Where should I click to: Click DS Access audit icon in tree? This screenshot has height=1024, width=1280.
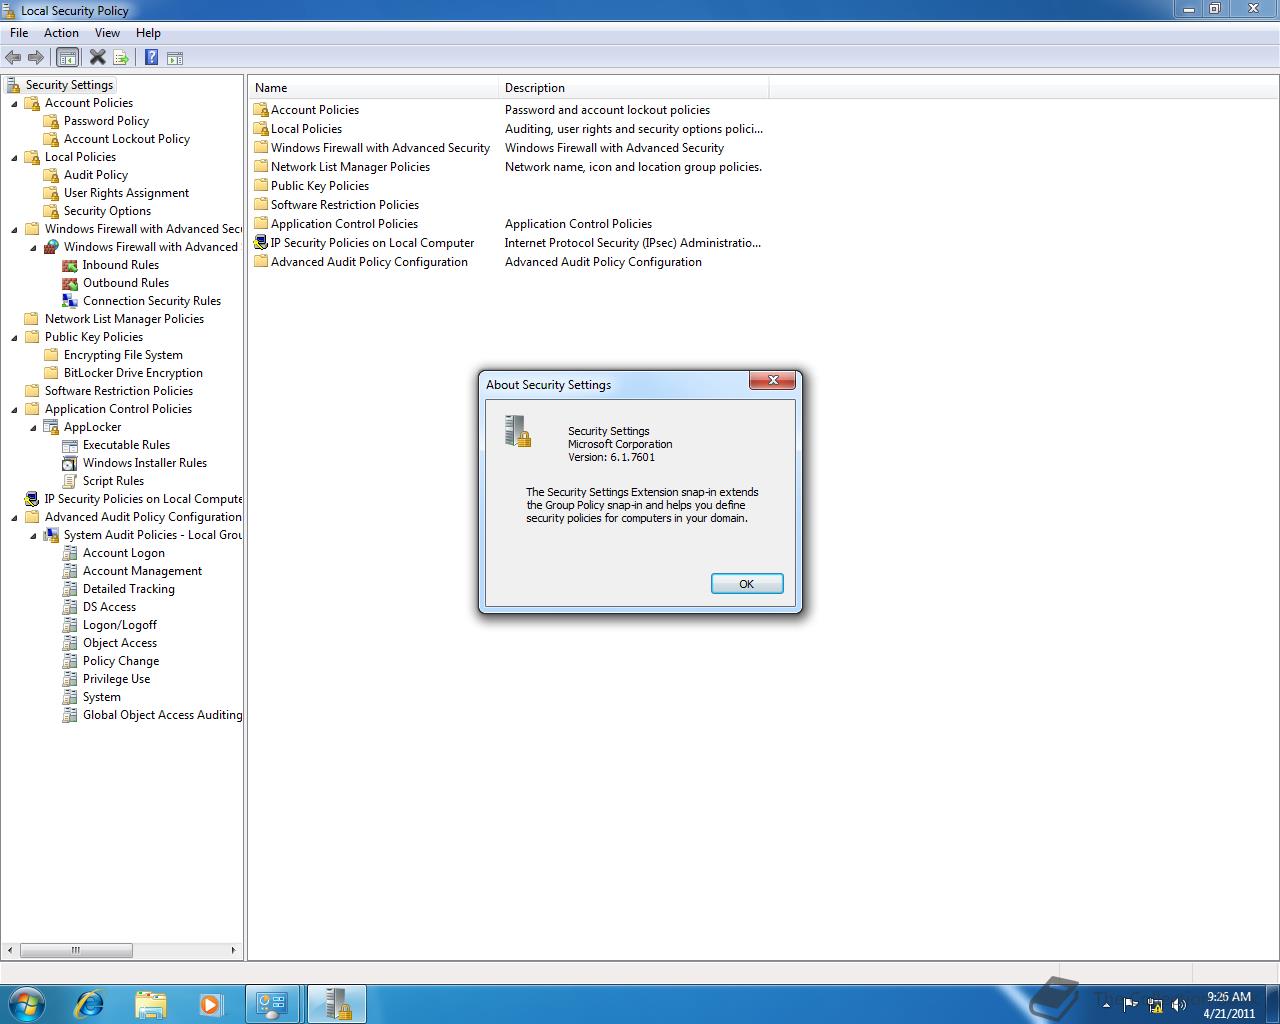coord(70,607)
